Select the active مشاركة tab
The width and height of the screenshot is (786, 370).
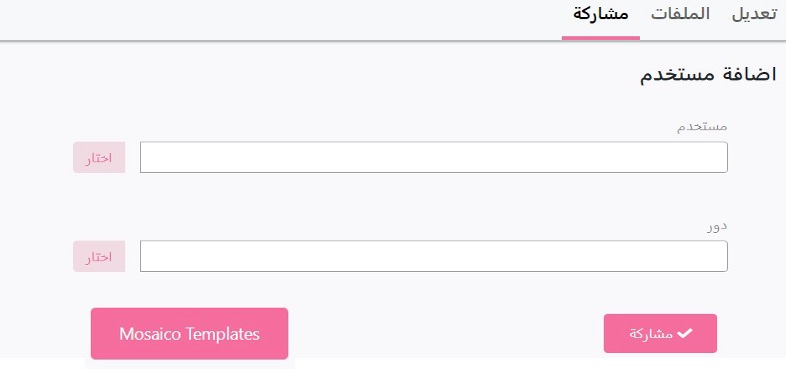click(601, 14)
